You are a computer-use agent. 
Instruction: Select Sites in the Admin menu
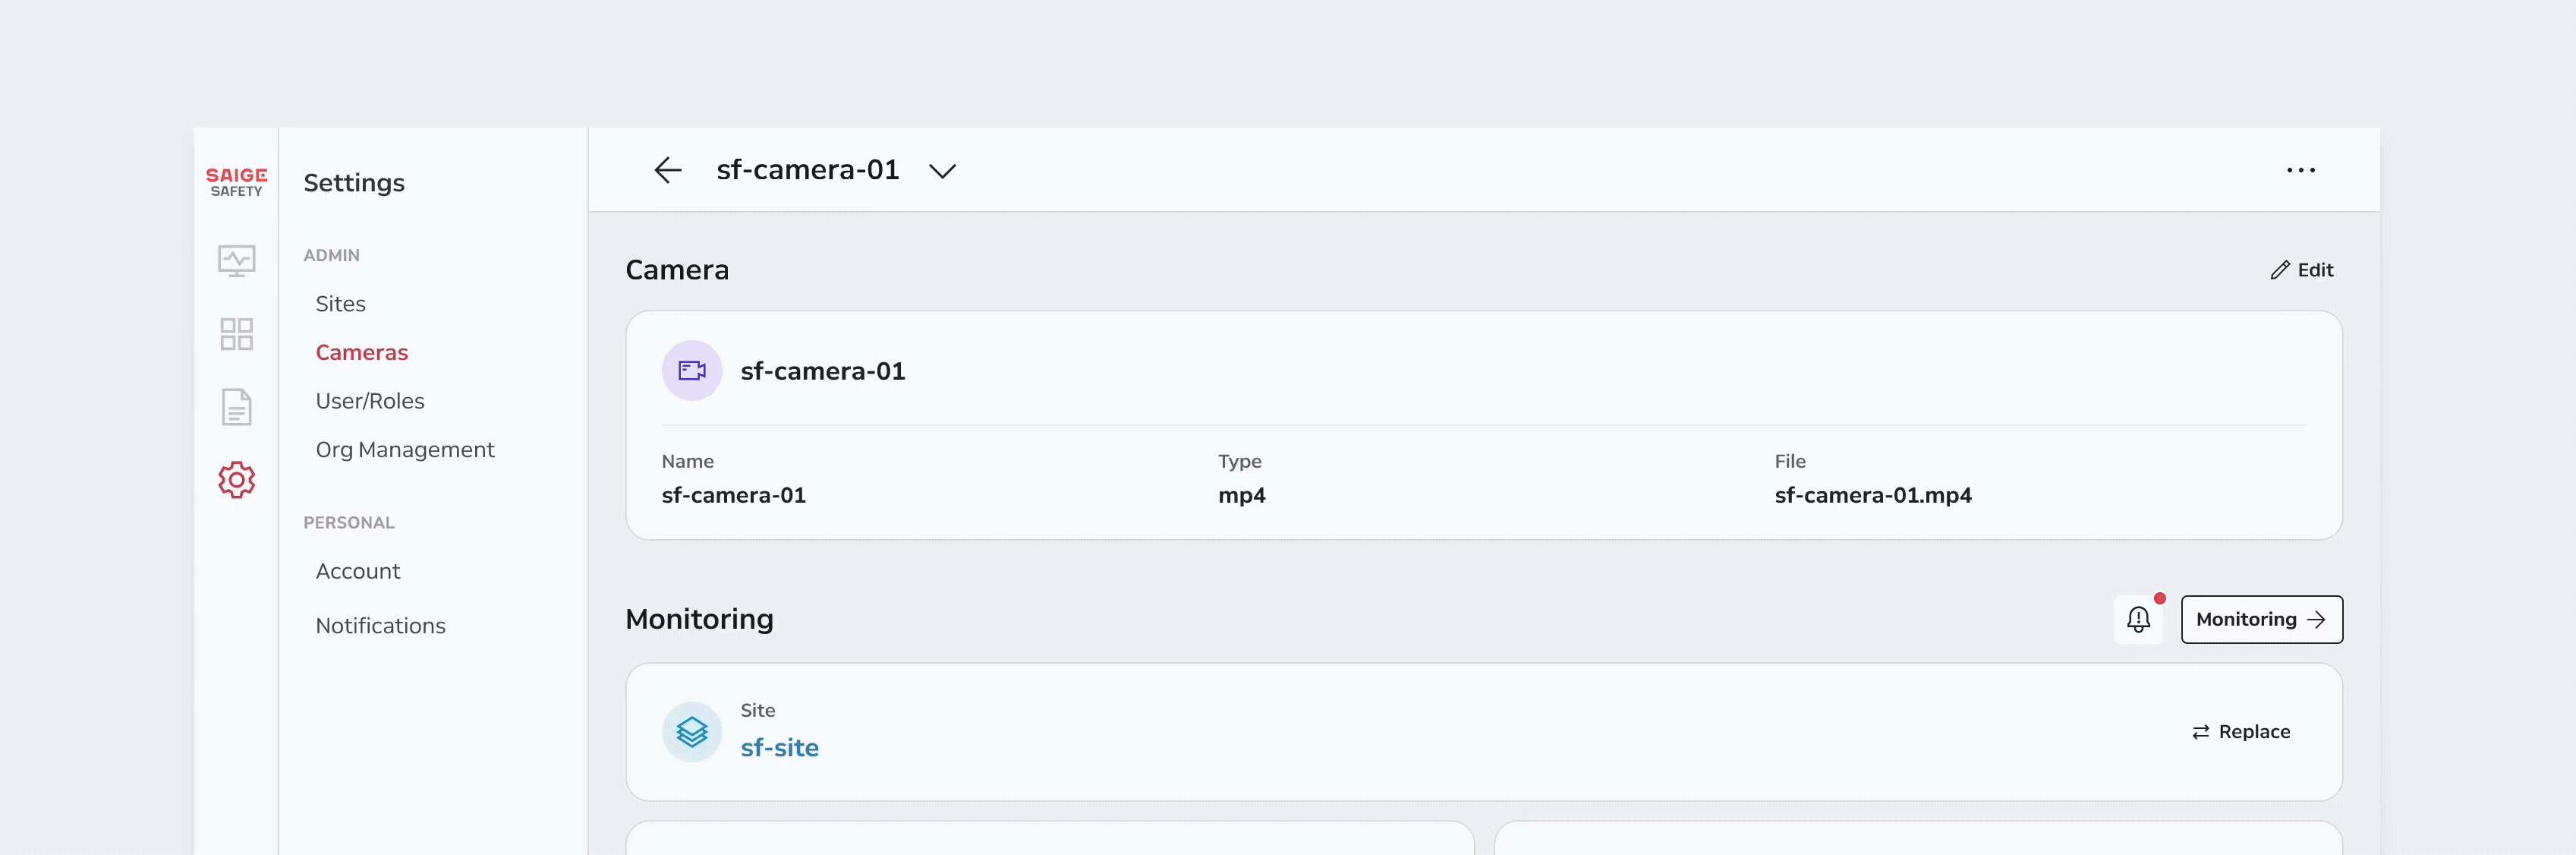pos(340,304)
